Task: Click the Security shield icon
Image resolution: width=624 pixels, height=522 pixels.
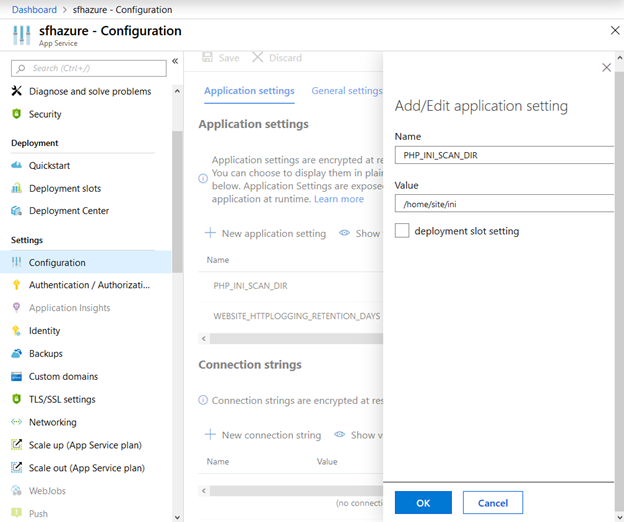Action: tap(16, 114)
